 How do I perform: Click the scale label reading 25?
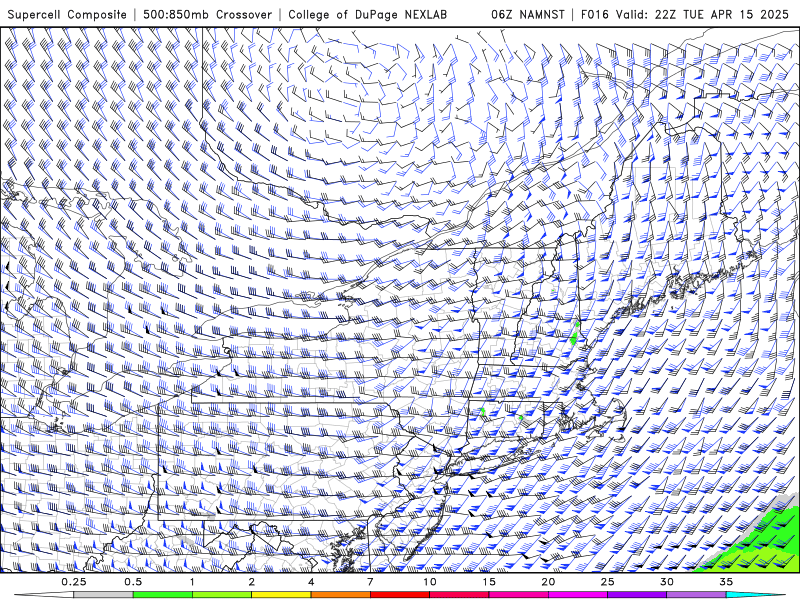[607, 582]
